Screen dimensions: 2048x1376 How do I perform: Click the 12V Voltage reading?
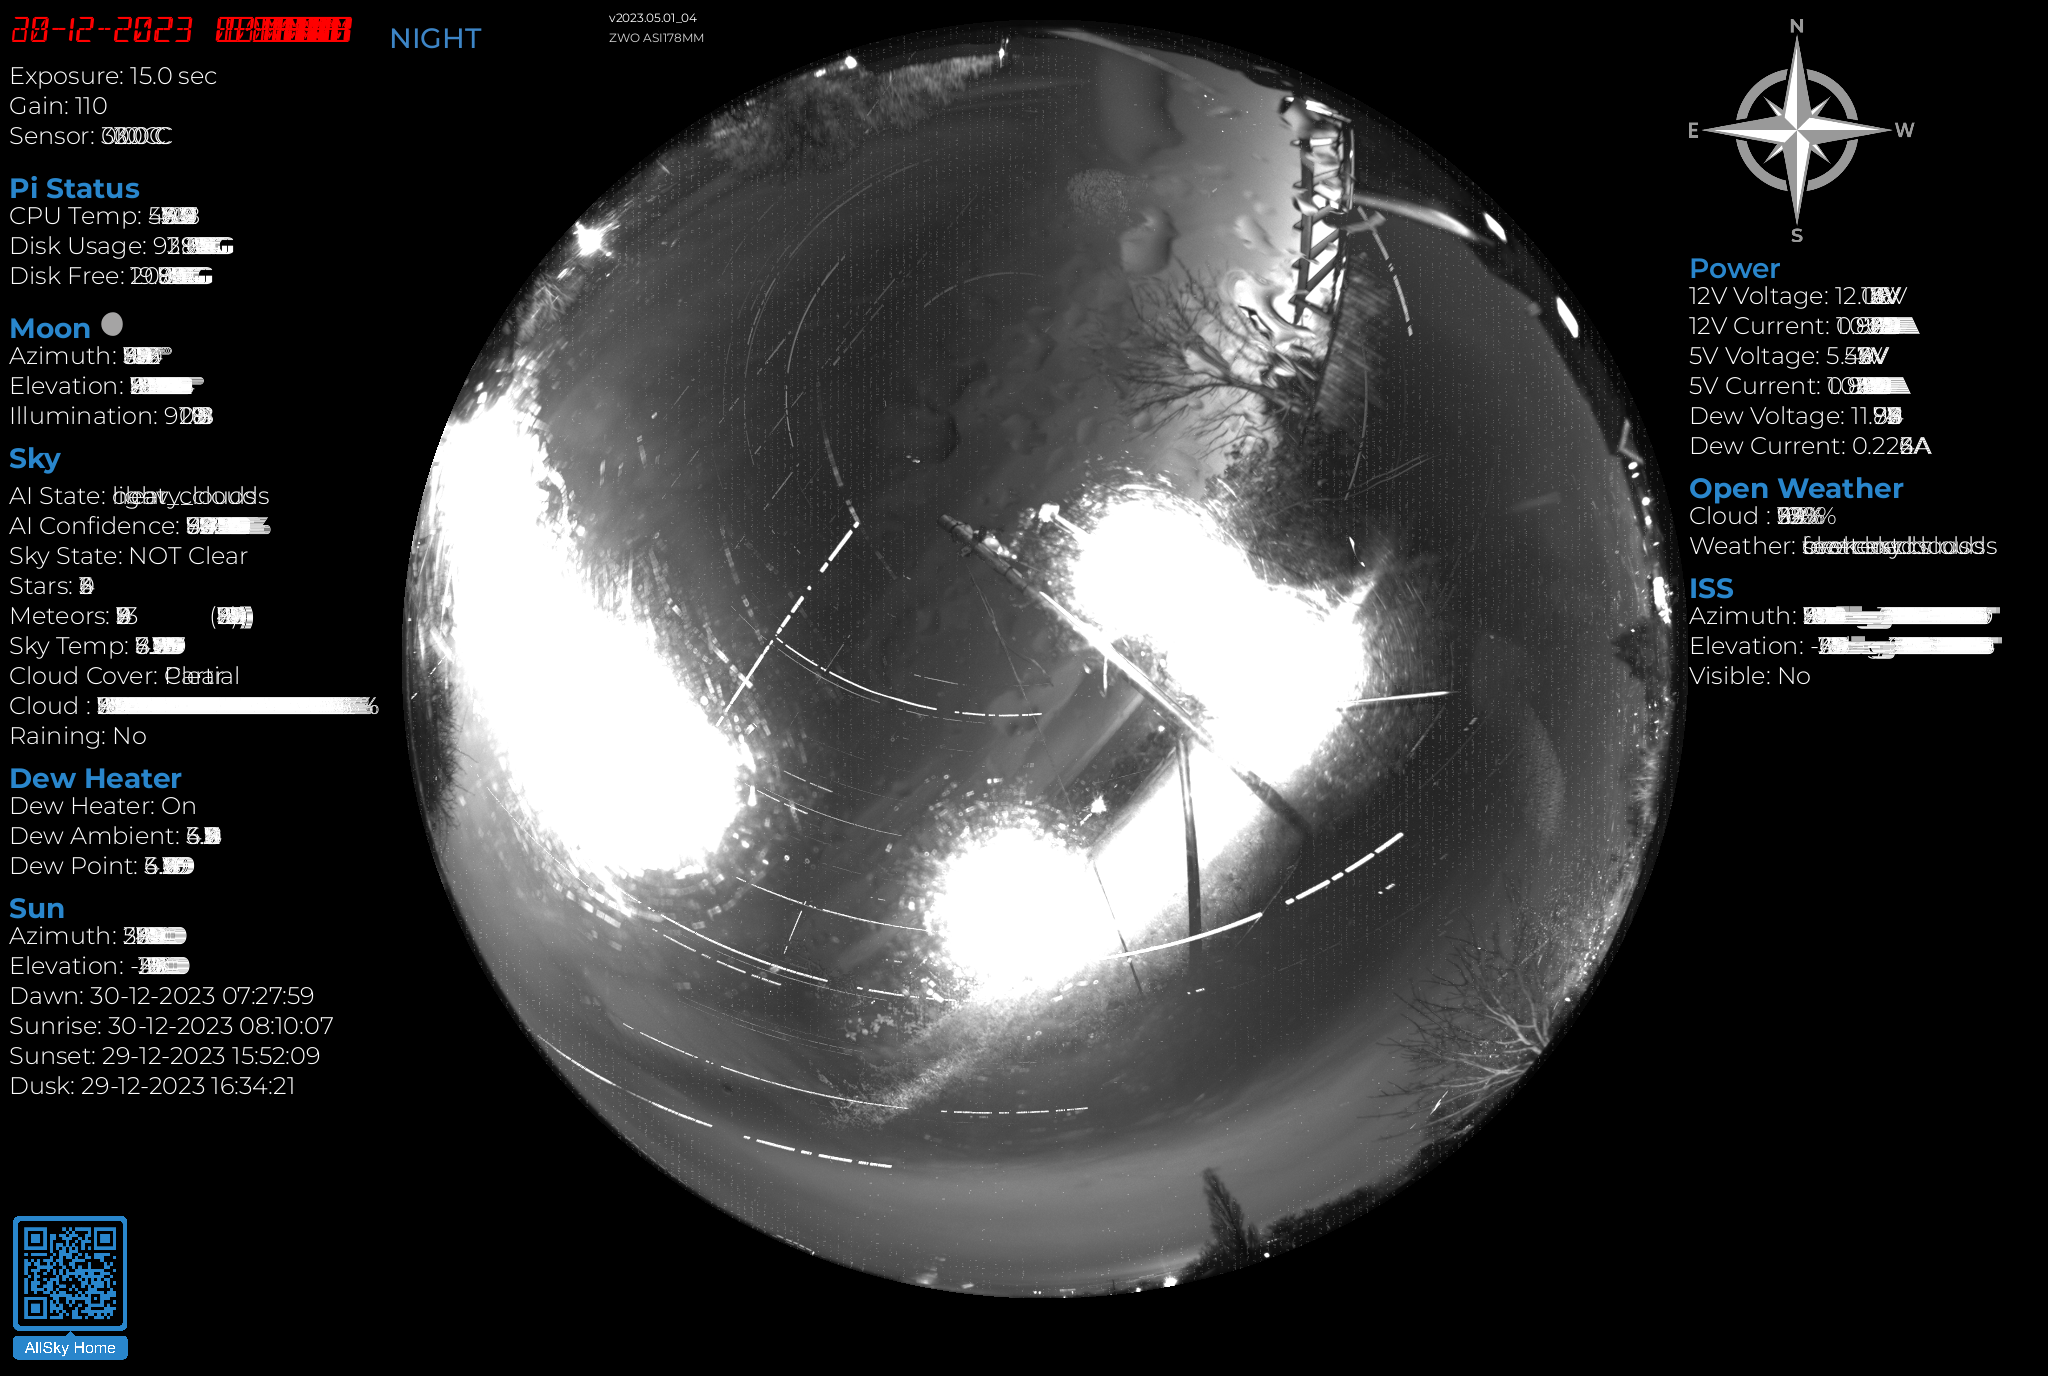[x=1798, y=296]
